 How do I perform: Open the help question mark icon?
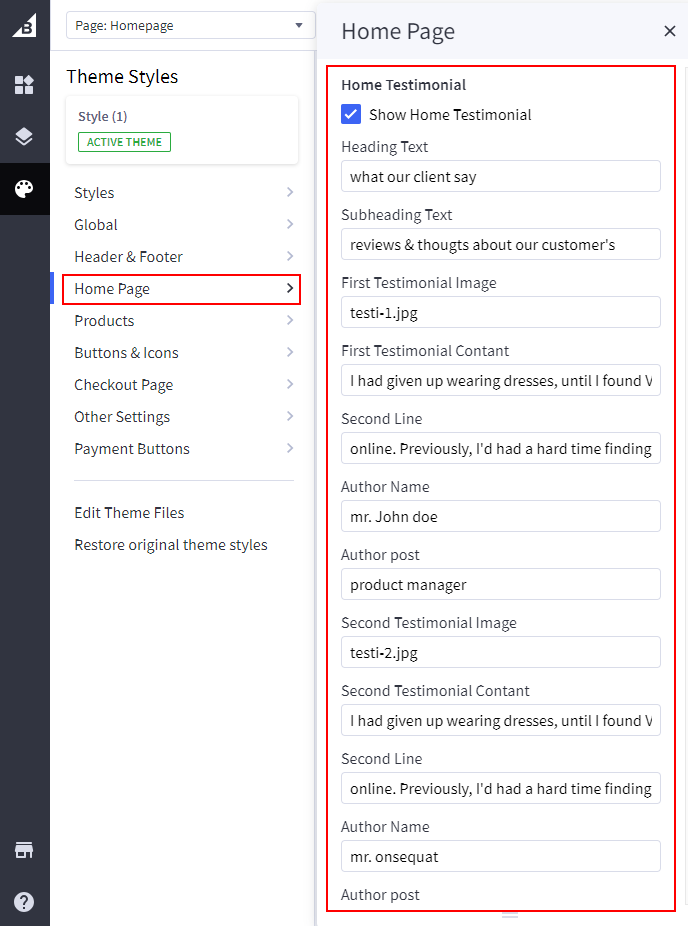[24, 901]
